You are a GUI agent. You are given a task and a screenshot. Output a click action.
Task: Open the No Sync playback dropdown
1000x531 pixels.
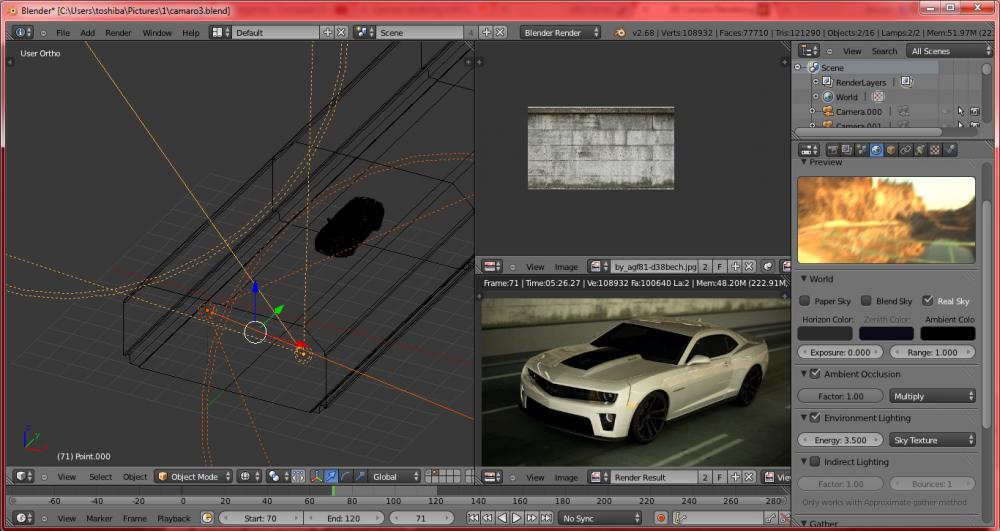[599, 518]
